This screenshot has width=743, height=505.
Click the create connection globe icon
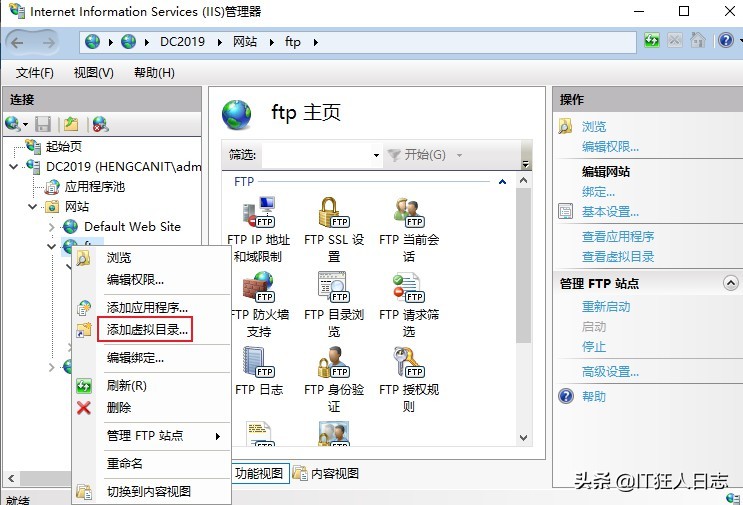(13, 124)
